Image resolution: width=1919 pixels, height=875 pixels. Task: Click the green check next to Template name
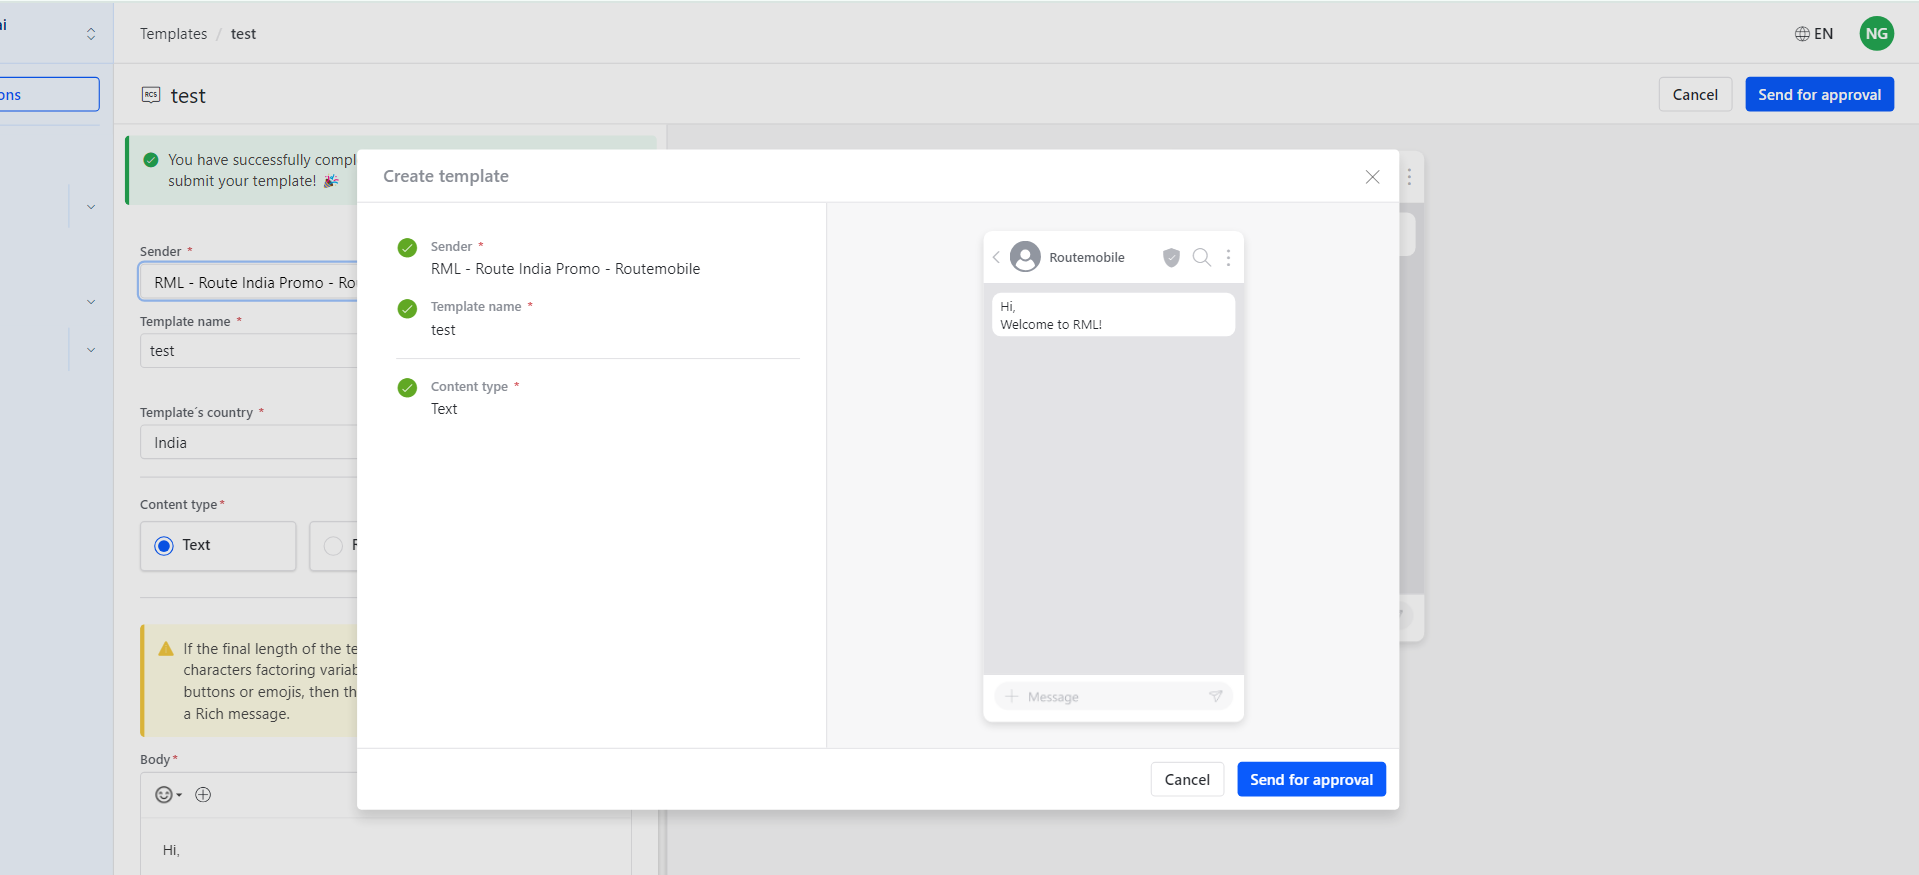(407, 308)
